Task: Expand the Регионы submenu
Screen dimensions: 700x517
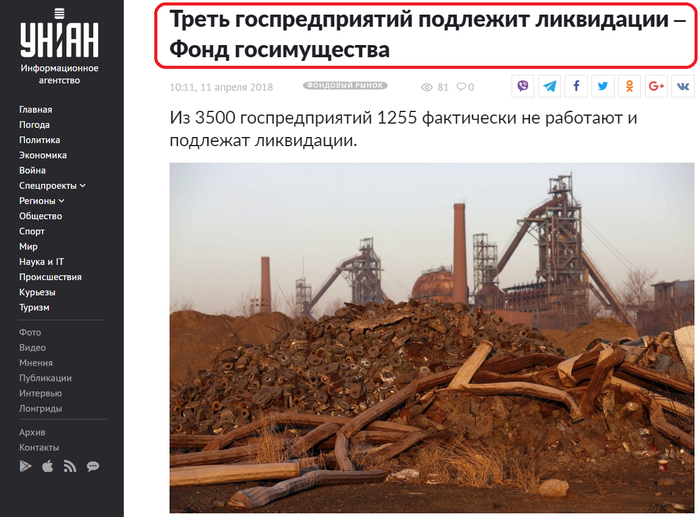Action: [42, 201]
